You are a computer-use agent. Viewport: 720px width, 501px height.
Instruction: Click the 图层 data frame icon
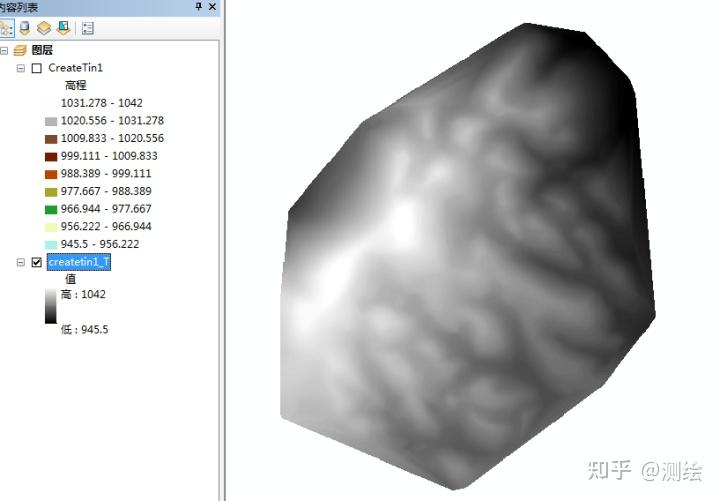click(x=20, y=50)
